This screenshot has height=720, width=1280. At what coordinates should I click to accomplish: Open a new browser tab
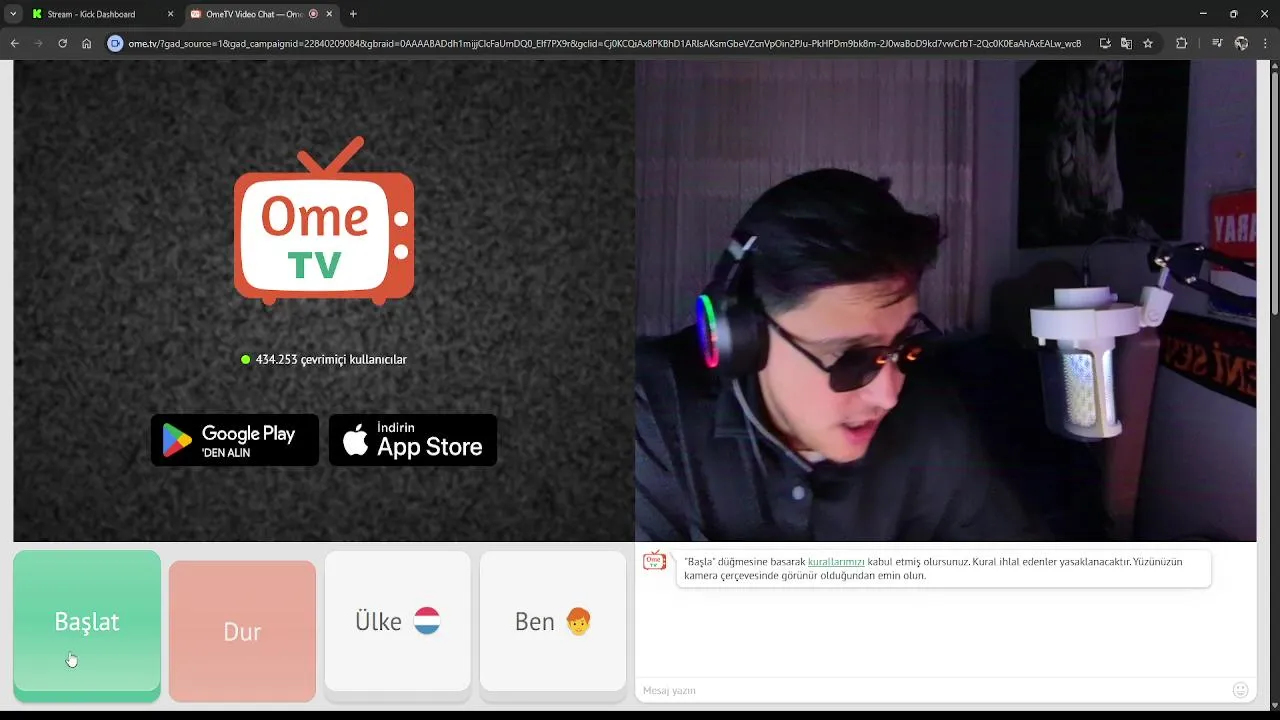353,14
